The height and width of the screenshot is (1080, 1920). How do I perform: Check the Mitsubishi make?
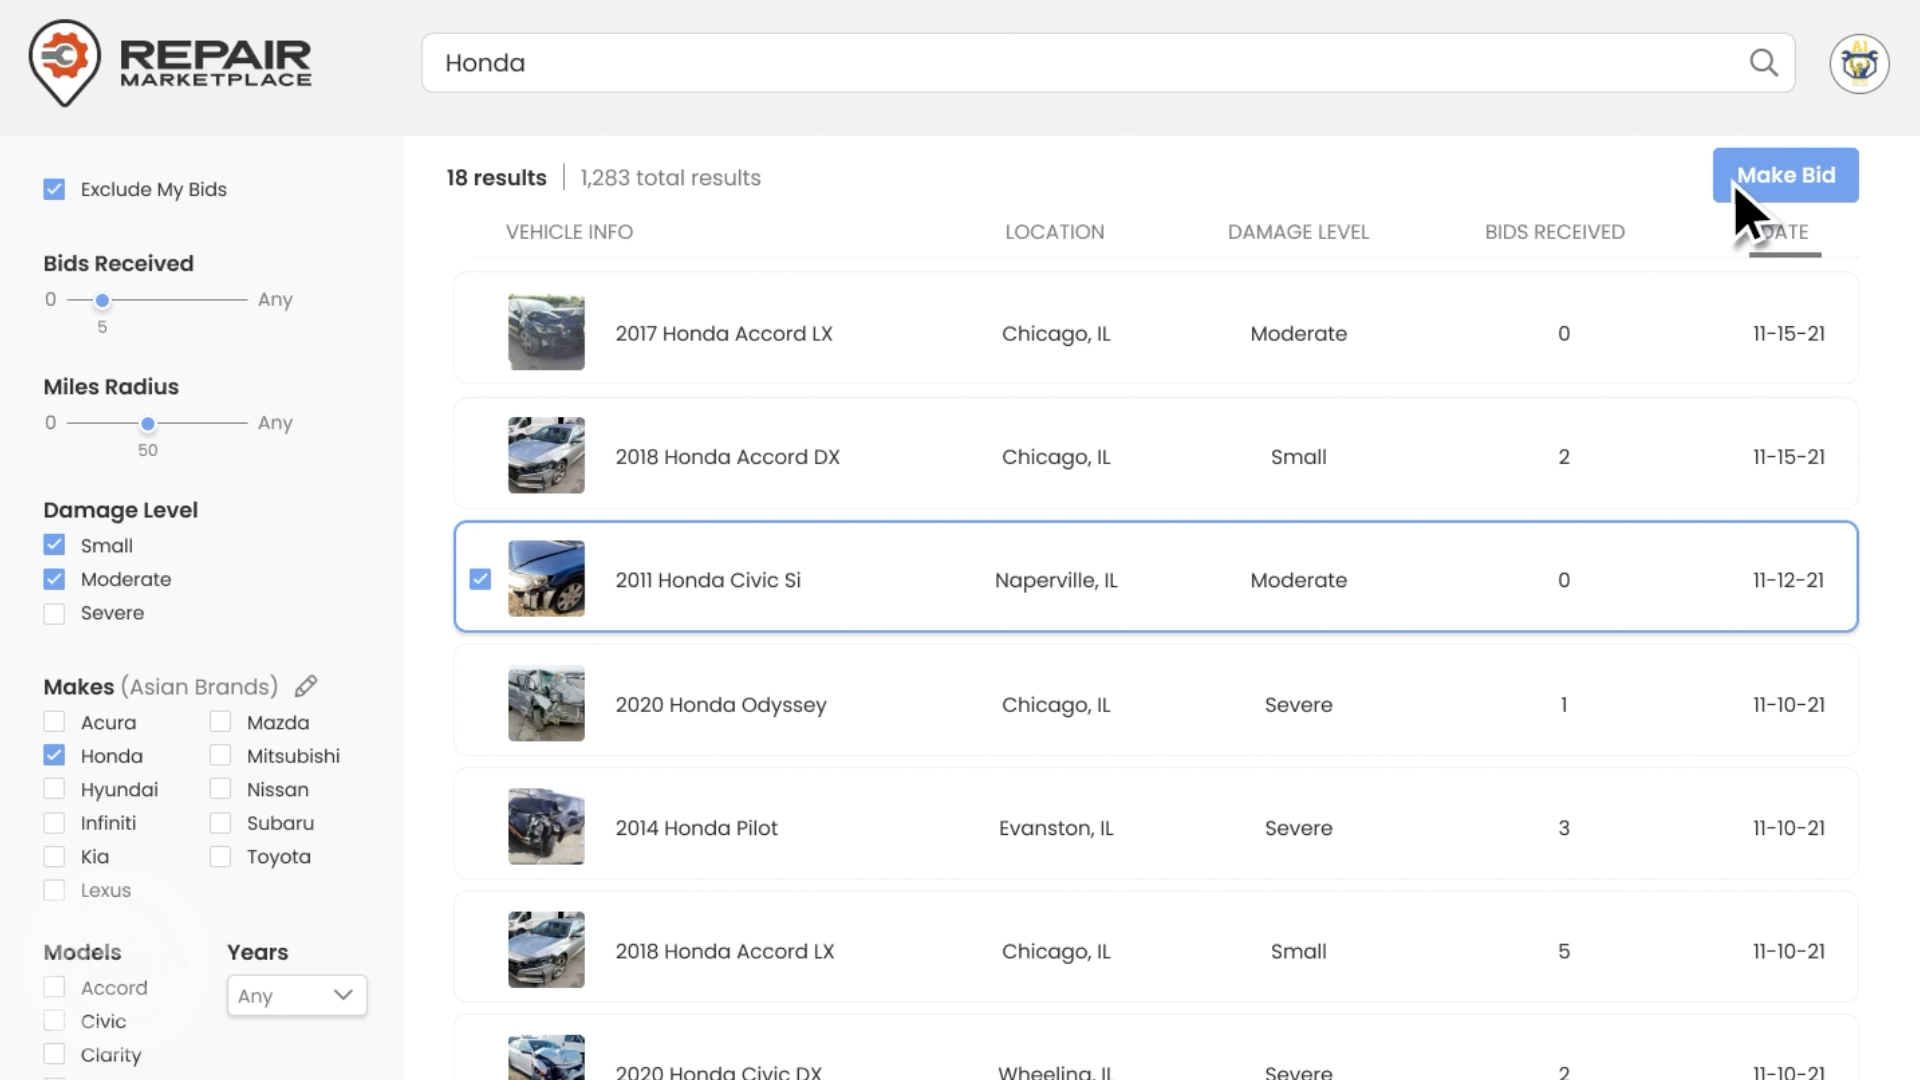click(220, 756)
